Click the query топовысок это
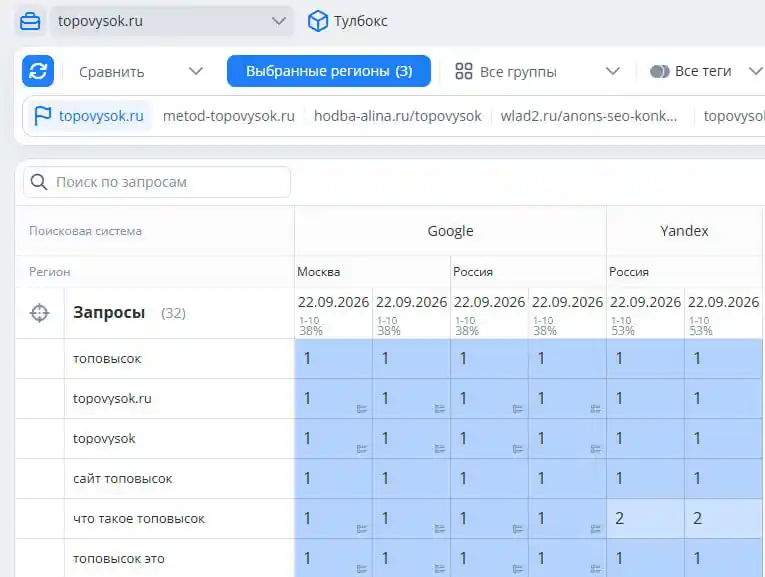The height and width of the screenshot is (577, 765). tap(119, 558)
